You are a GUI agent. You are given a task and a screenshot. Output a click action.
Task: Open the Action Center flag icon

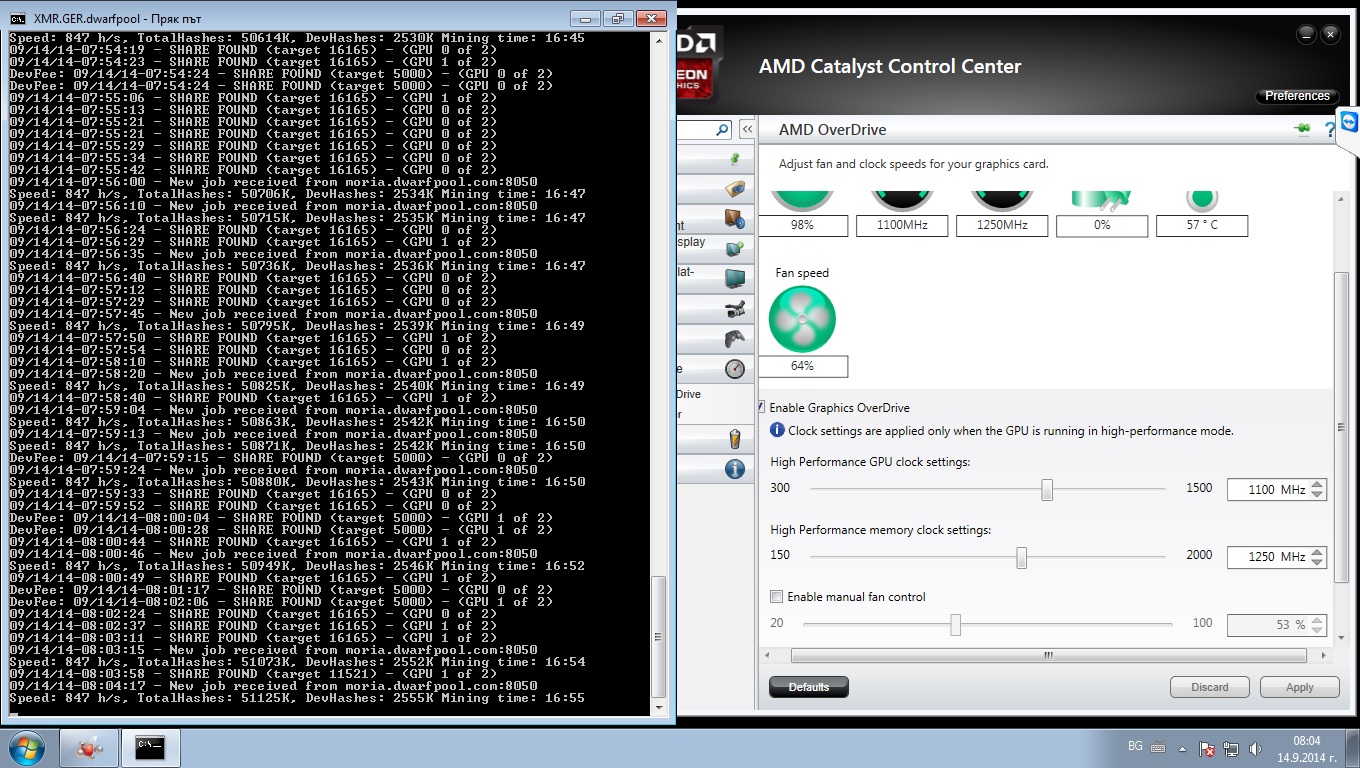[x=1207, y=748]
